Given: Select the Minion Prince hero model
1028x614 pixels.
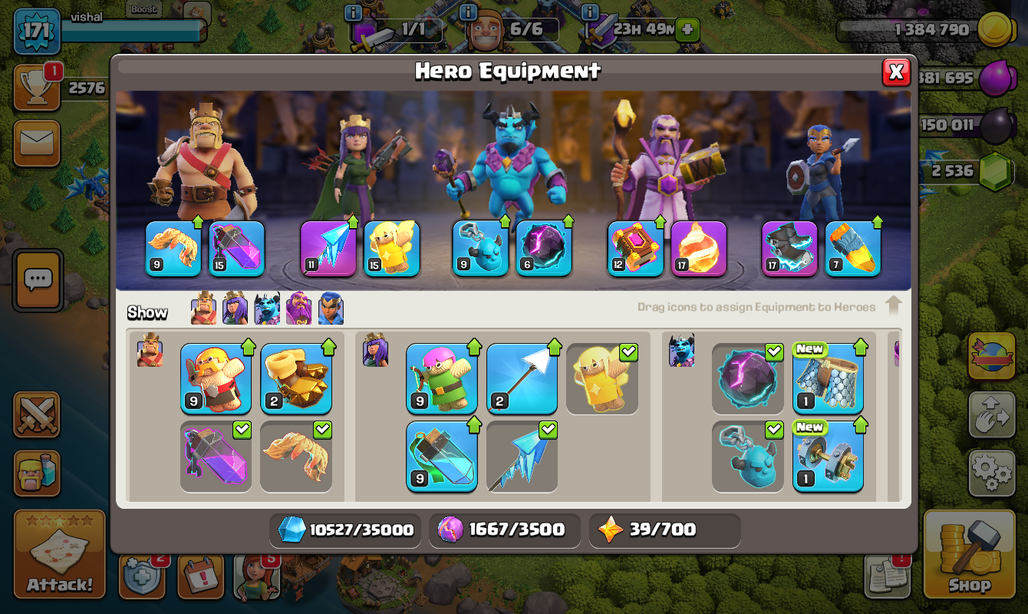Looking at the screenshot, I should pos(510,161).
